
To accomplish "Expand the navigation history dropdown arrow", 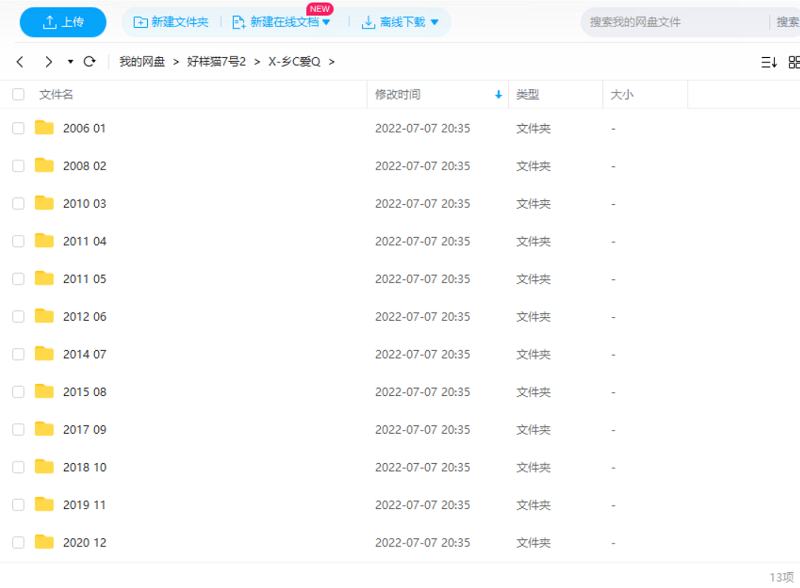I will pyautogui.click(x=70, y=62).
